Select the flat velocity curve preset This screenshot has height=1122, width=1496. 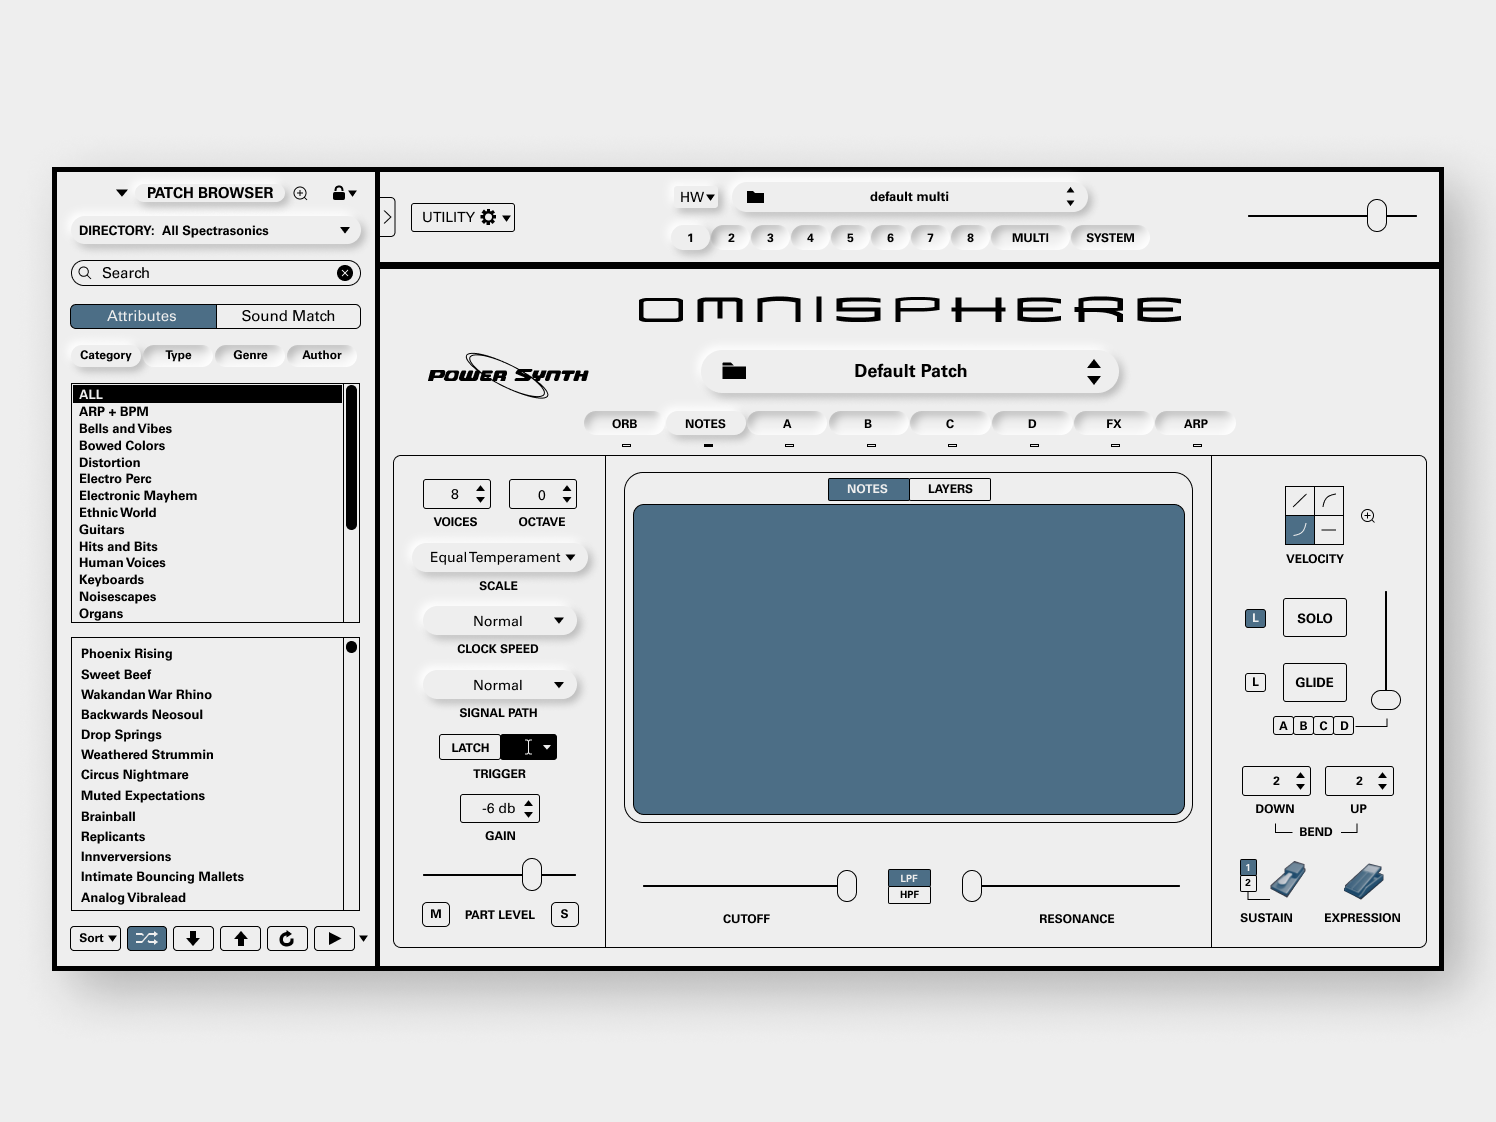(1329, 530)
